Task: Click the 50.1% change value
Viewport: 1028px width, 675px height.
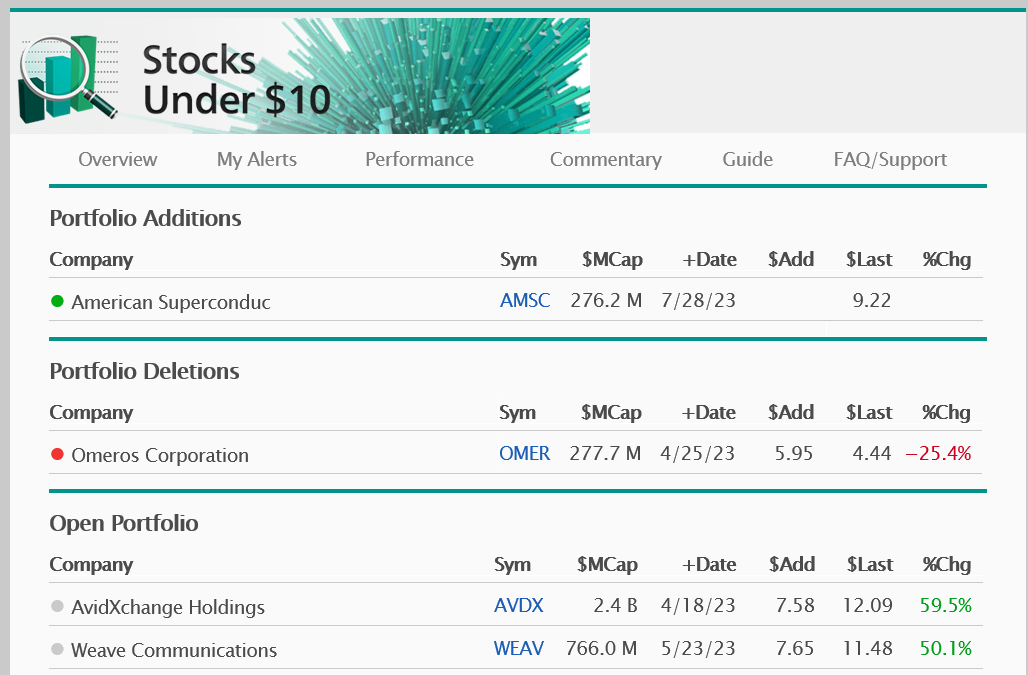Action: 945,648
